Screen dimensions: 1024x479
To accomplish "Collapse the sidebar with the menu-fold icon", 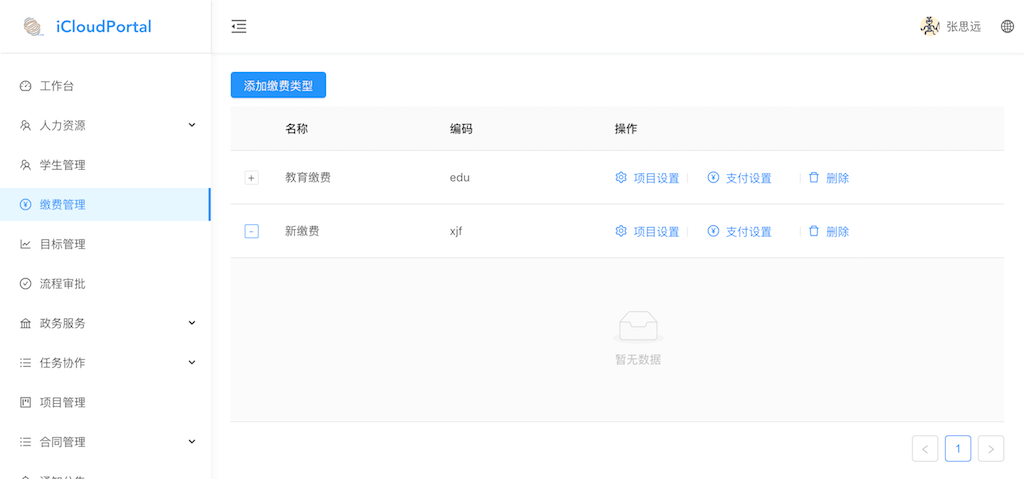I will tap(239, 27).
